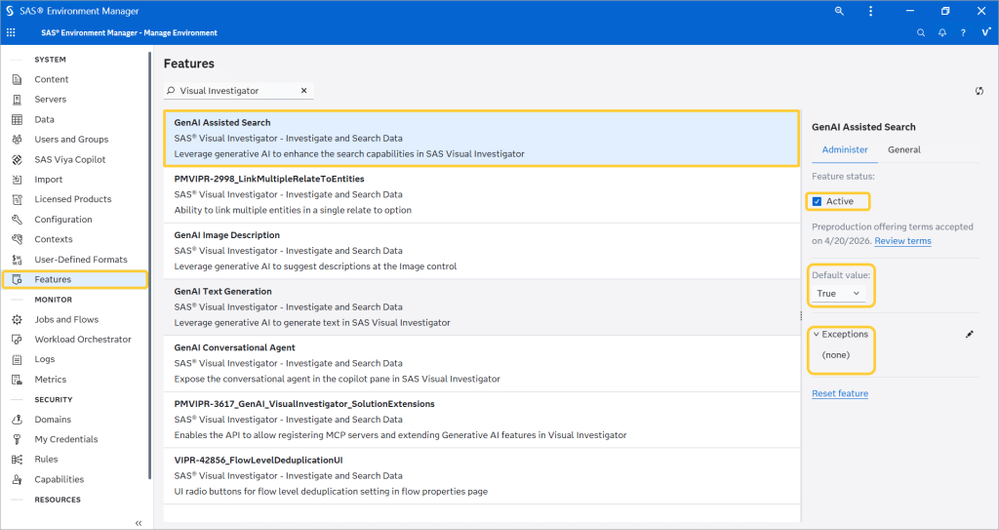Click the search icon in blue header

click(921, 32)
